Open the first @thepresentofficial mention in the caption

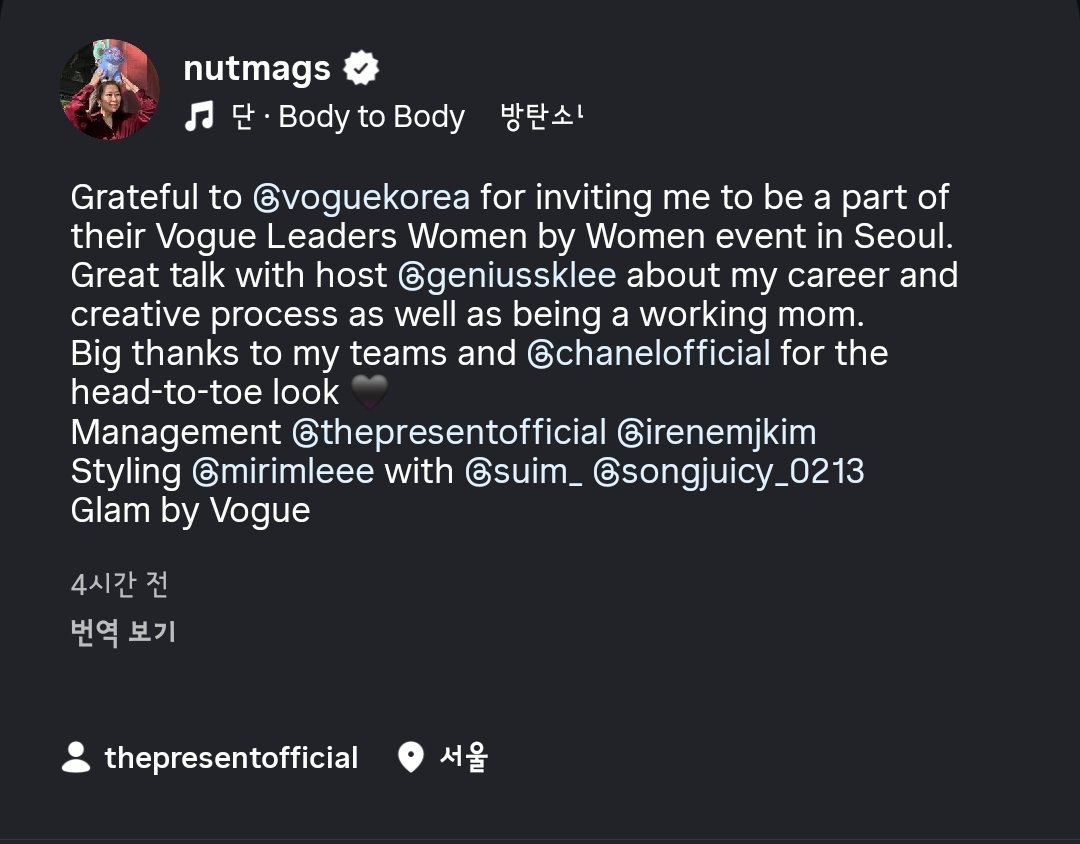(x=448, y=432)
